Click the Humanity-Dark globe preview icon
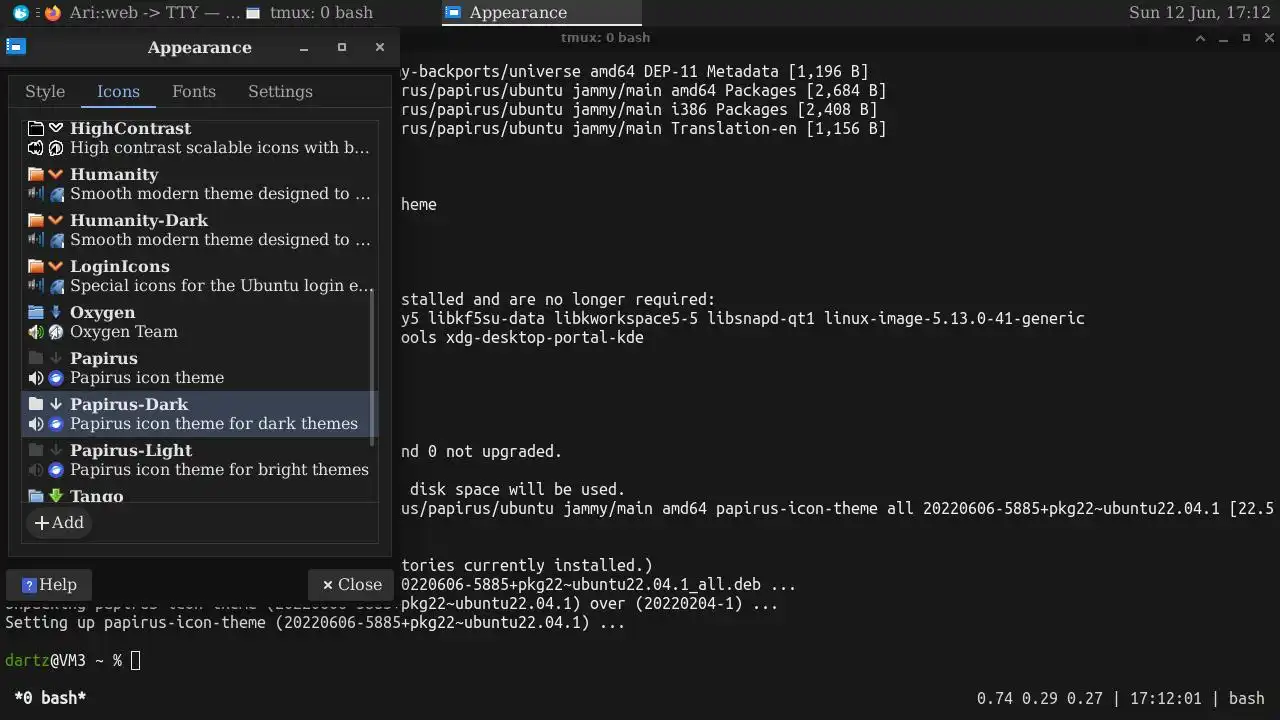1280x720 pixels. (56, 240)
